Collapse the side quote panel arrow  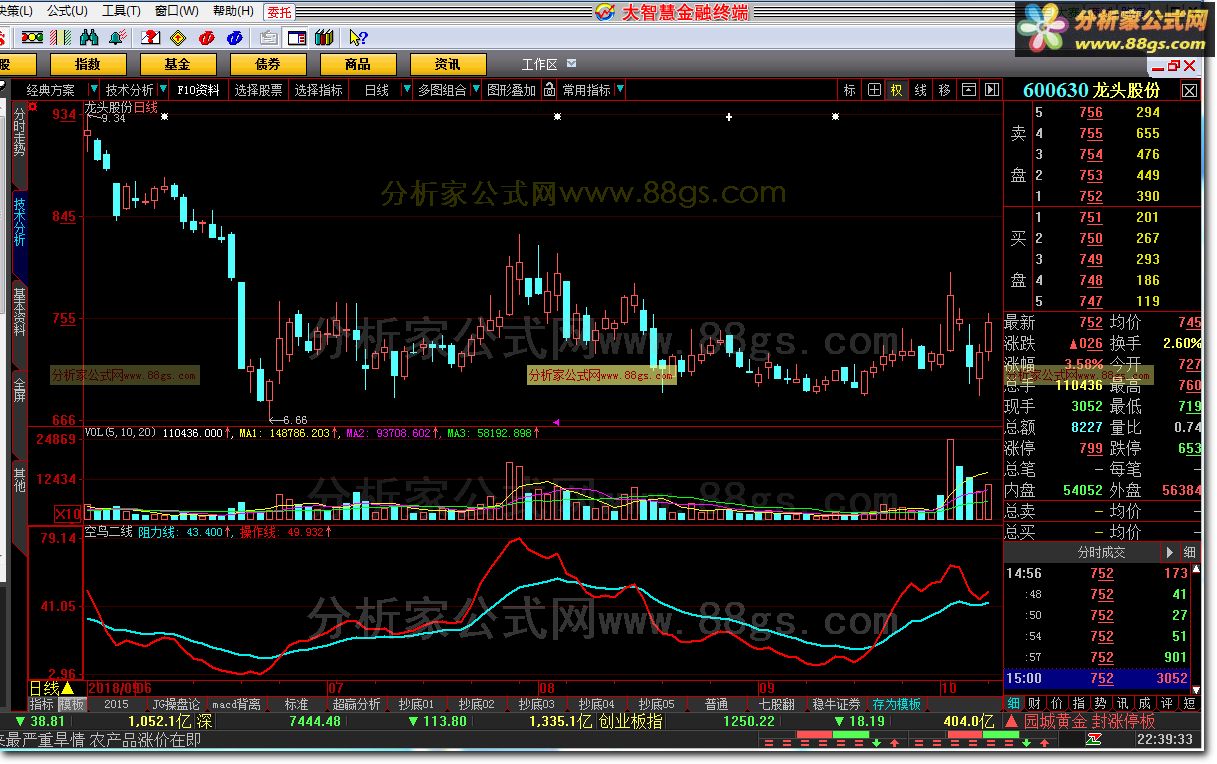tap(992, 90)
